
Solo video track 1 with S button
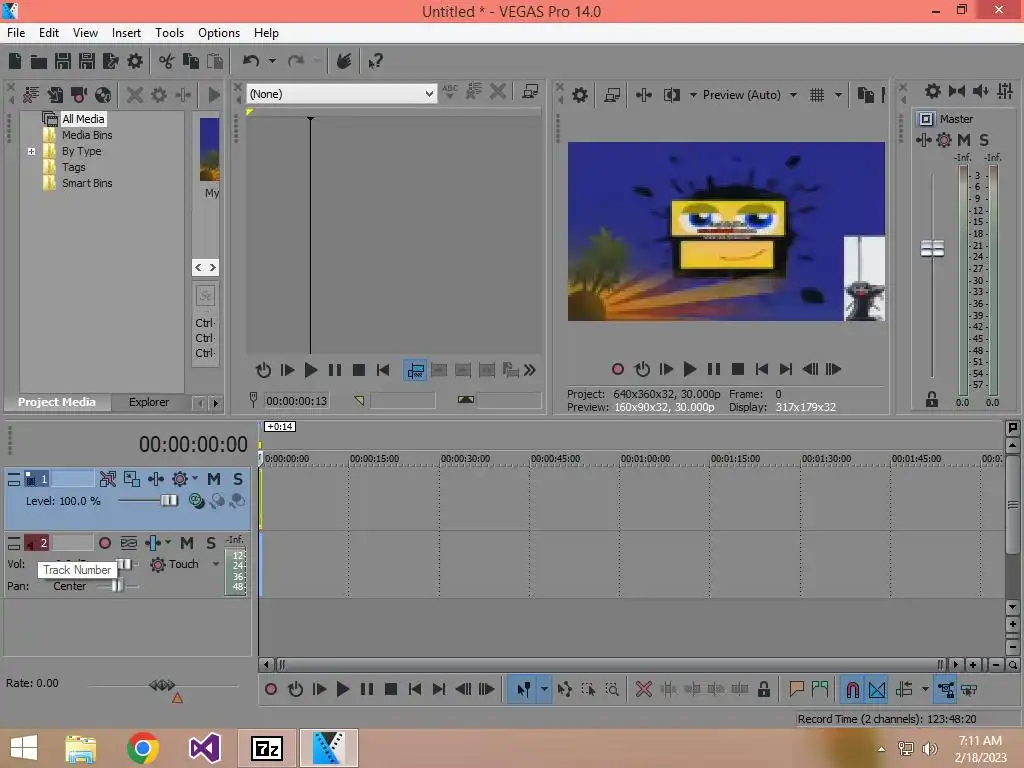point(238,479)
